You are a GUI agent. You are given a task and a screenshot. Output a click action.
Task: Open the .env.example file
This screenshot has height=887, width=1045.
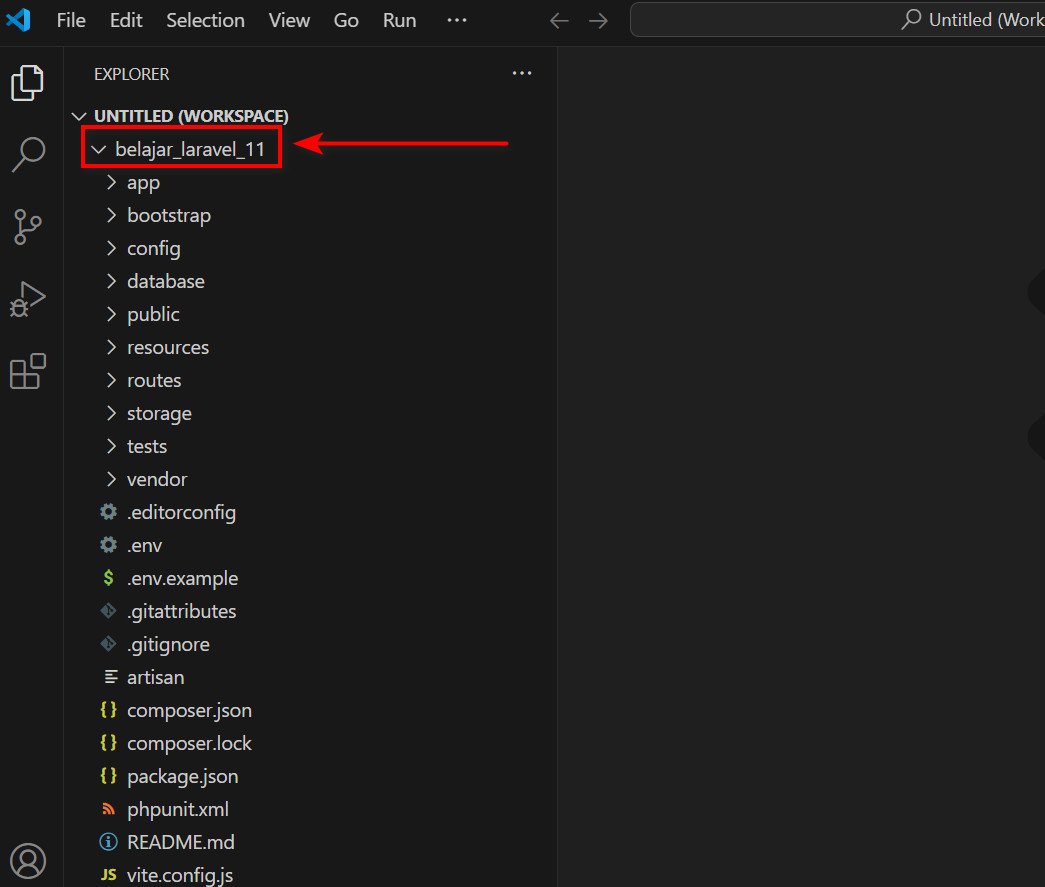[183, 578]
